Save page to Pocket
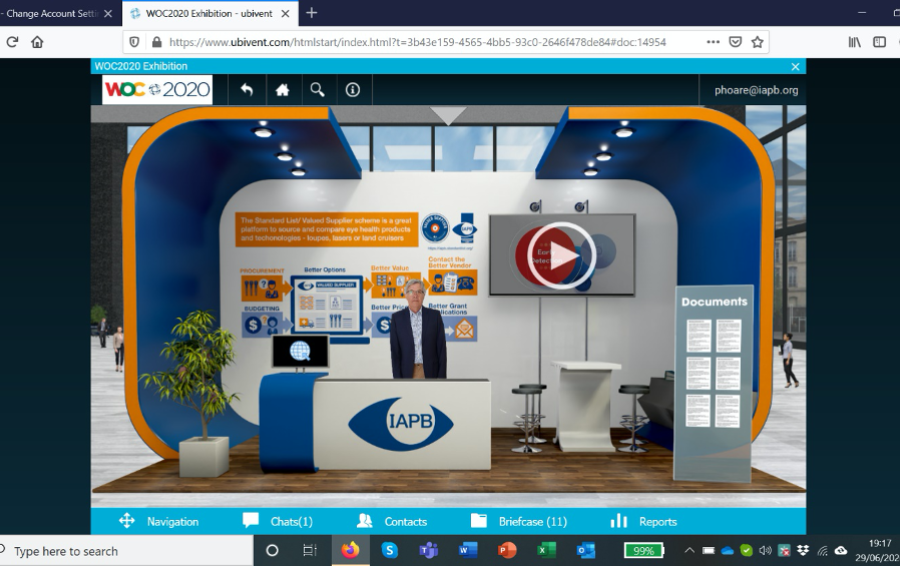 735,42
